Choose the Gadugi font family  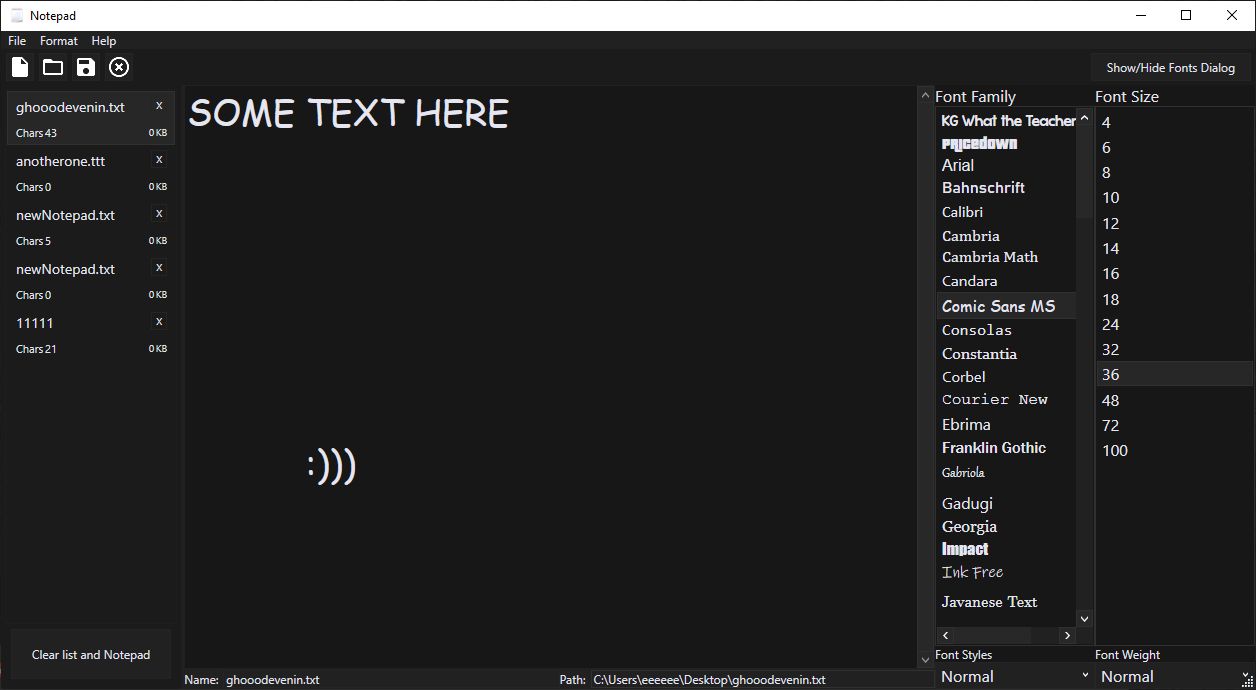pyautogui.click(x=1006, y=503)
